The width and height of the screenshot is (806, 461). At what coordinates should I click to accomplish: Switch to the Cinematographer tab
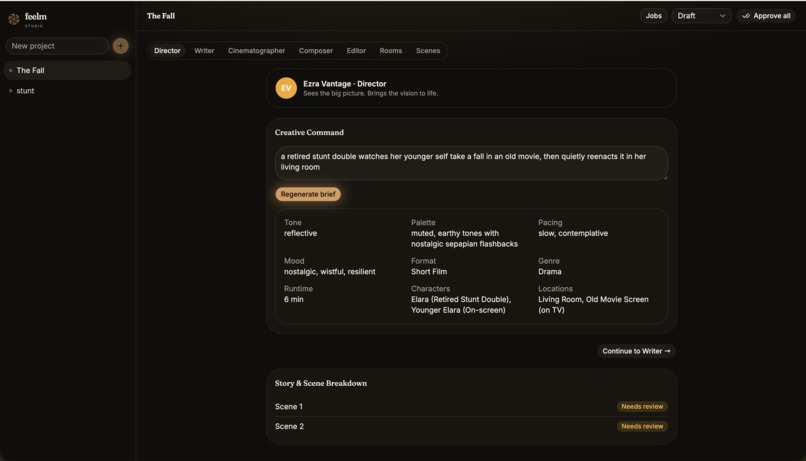click(x=257, y=51)
